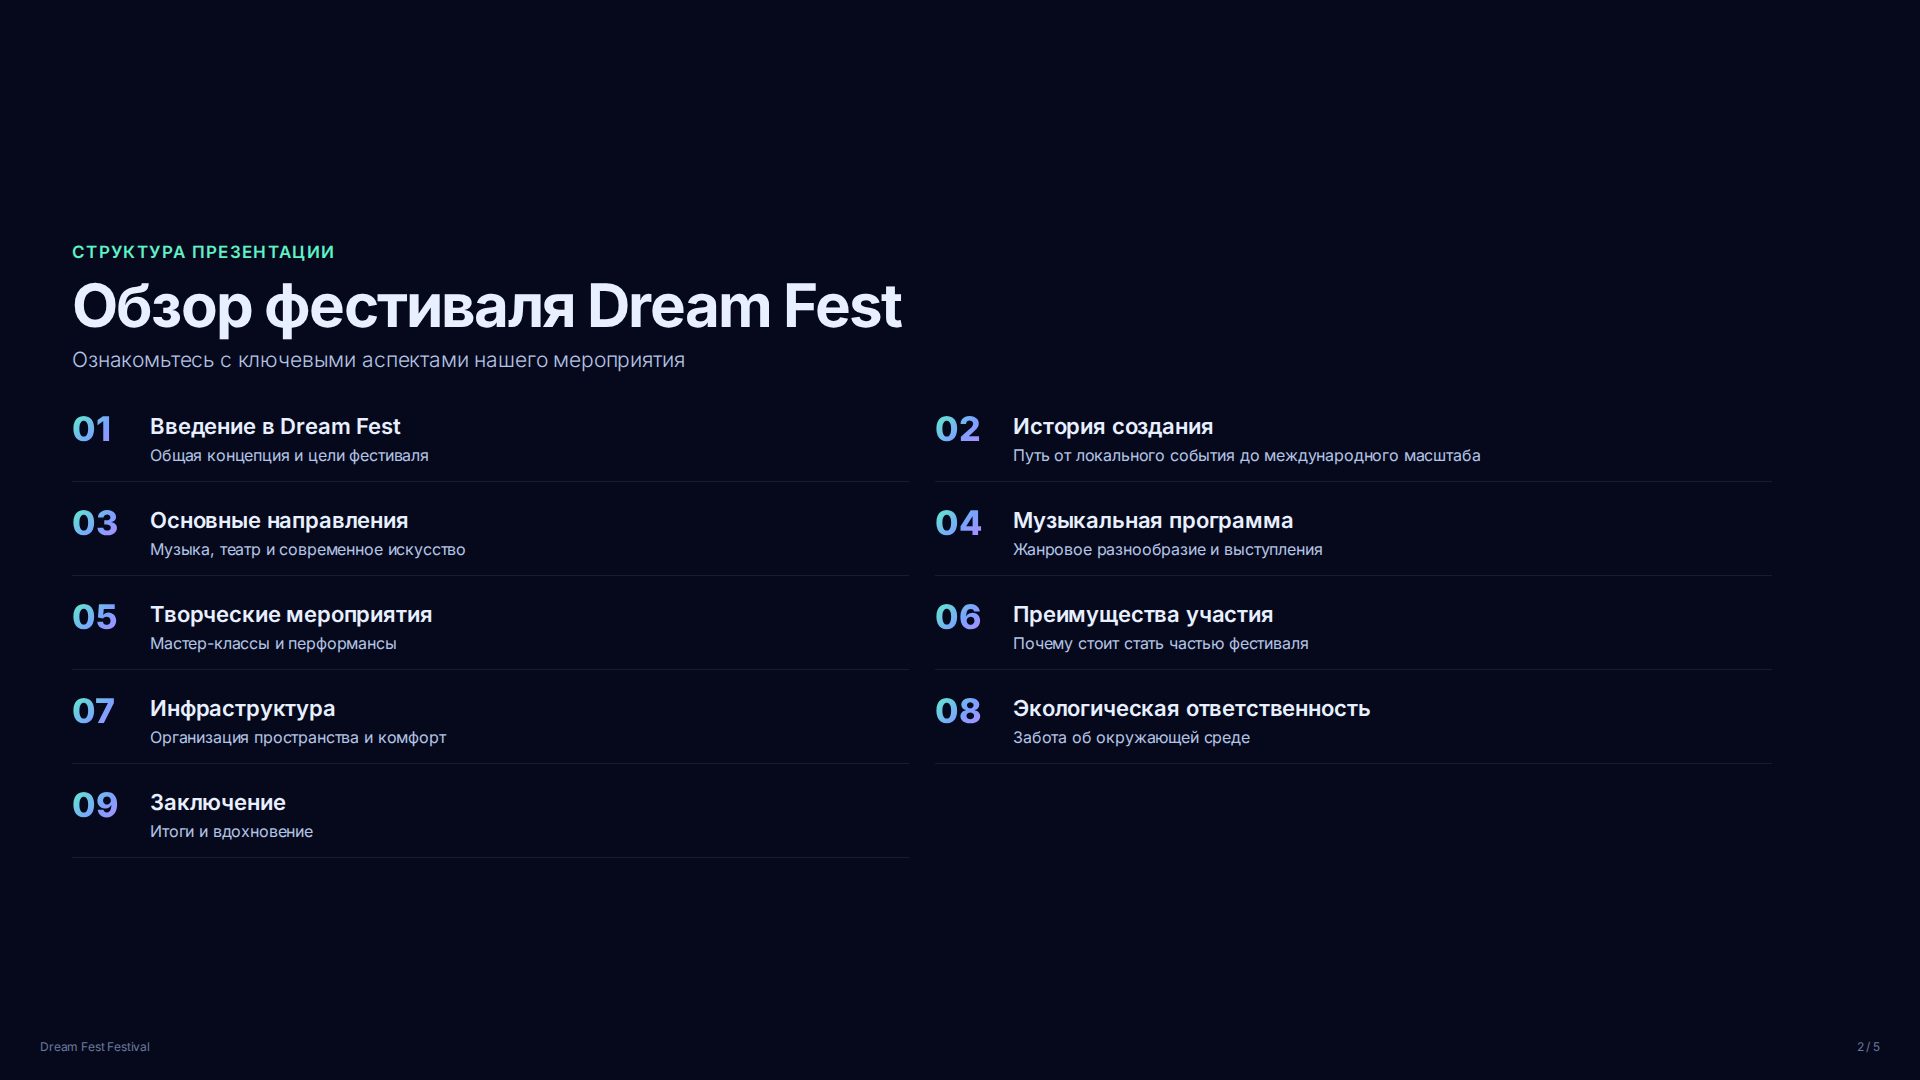Click the number 08 marker
The width and height of the screenshot is (1920, 1080).
(958, 711)
